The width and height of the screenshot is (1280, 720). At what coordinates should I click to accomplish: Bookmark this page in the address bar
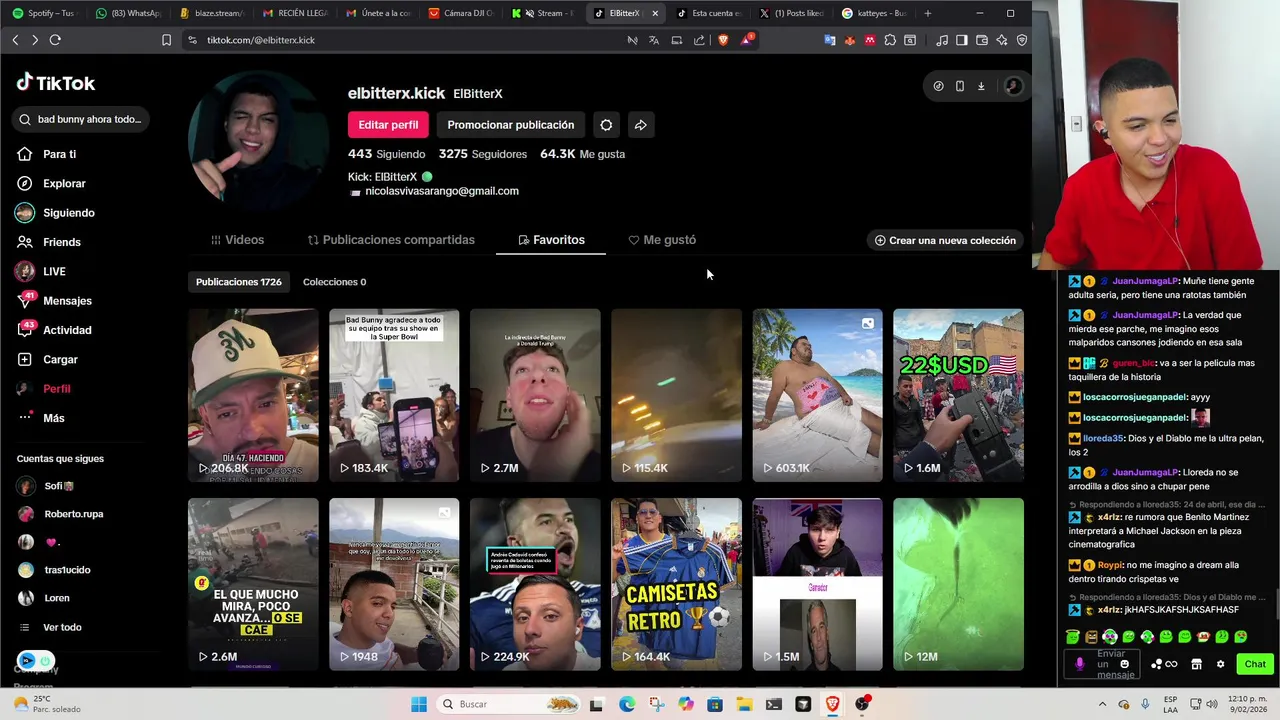[x=166, y=40]
